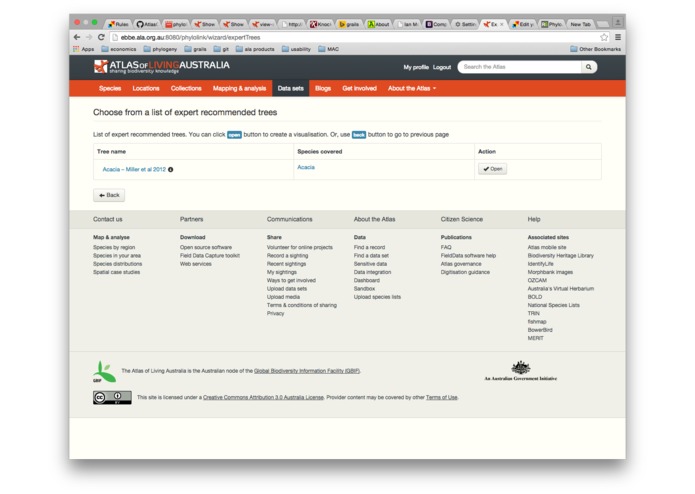
Task: Click the Back button below the table
Action: click(x=109, y=195)
